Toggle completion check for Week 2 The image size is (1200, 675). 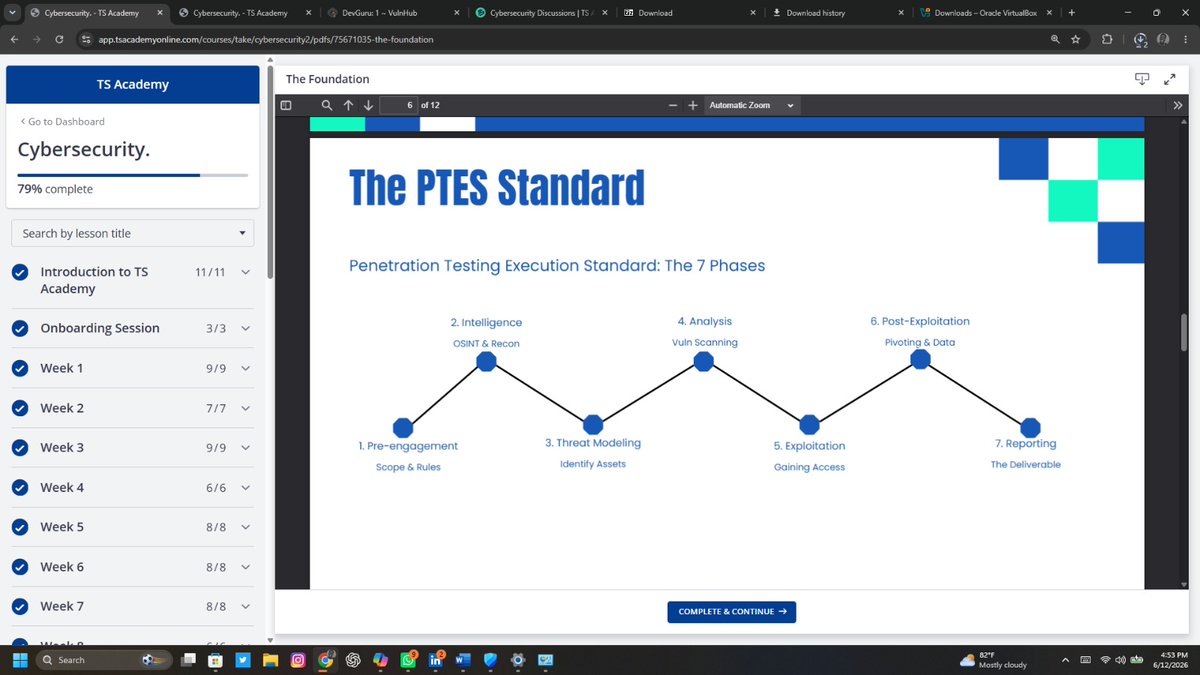pyautogui.click(x=19, y=408)
